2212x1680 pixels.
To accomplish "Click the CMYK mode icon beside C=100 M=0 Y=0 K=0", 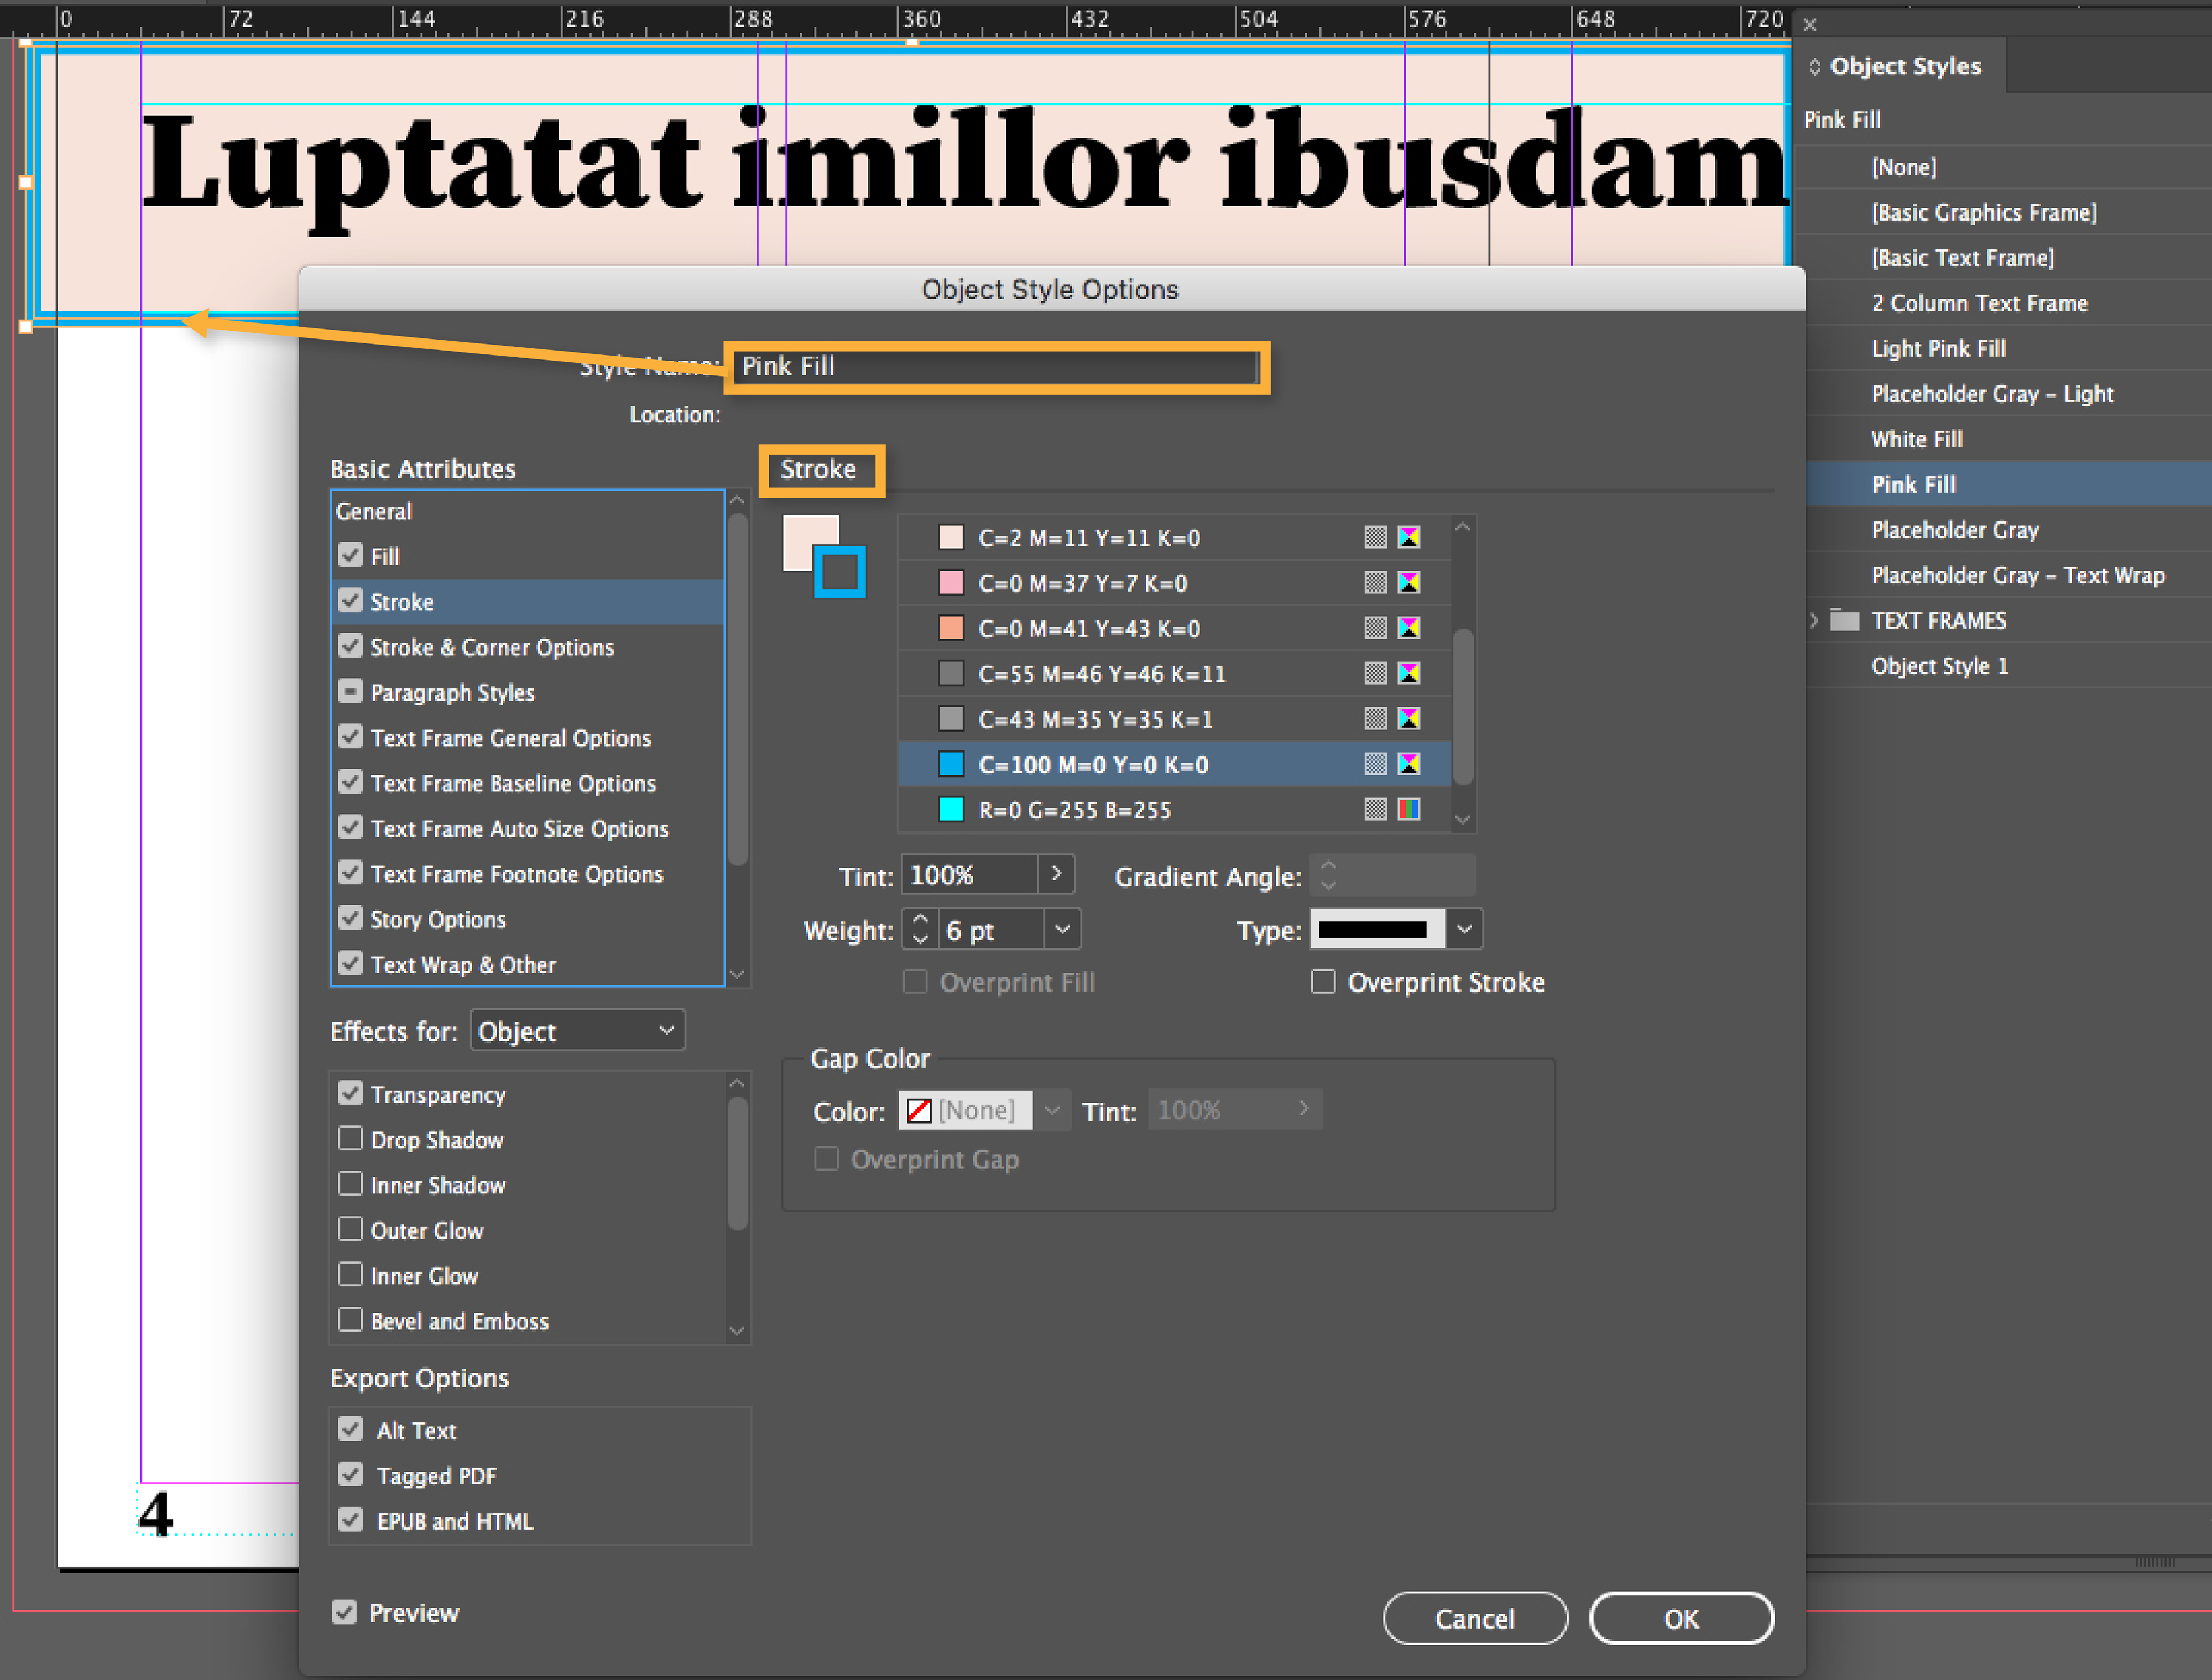I will [1409, 764].
